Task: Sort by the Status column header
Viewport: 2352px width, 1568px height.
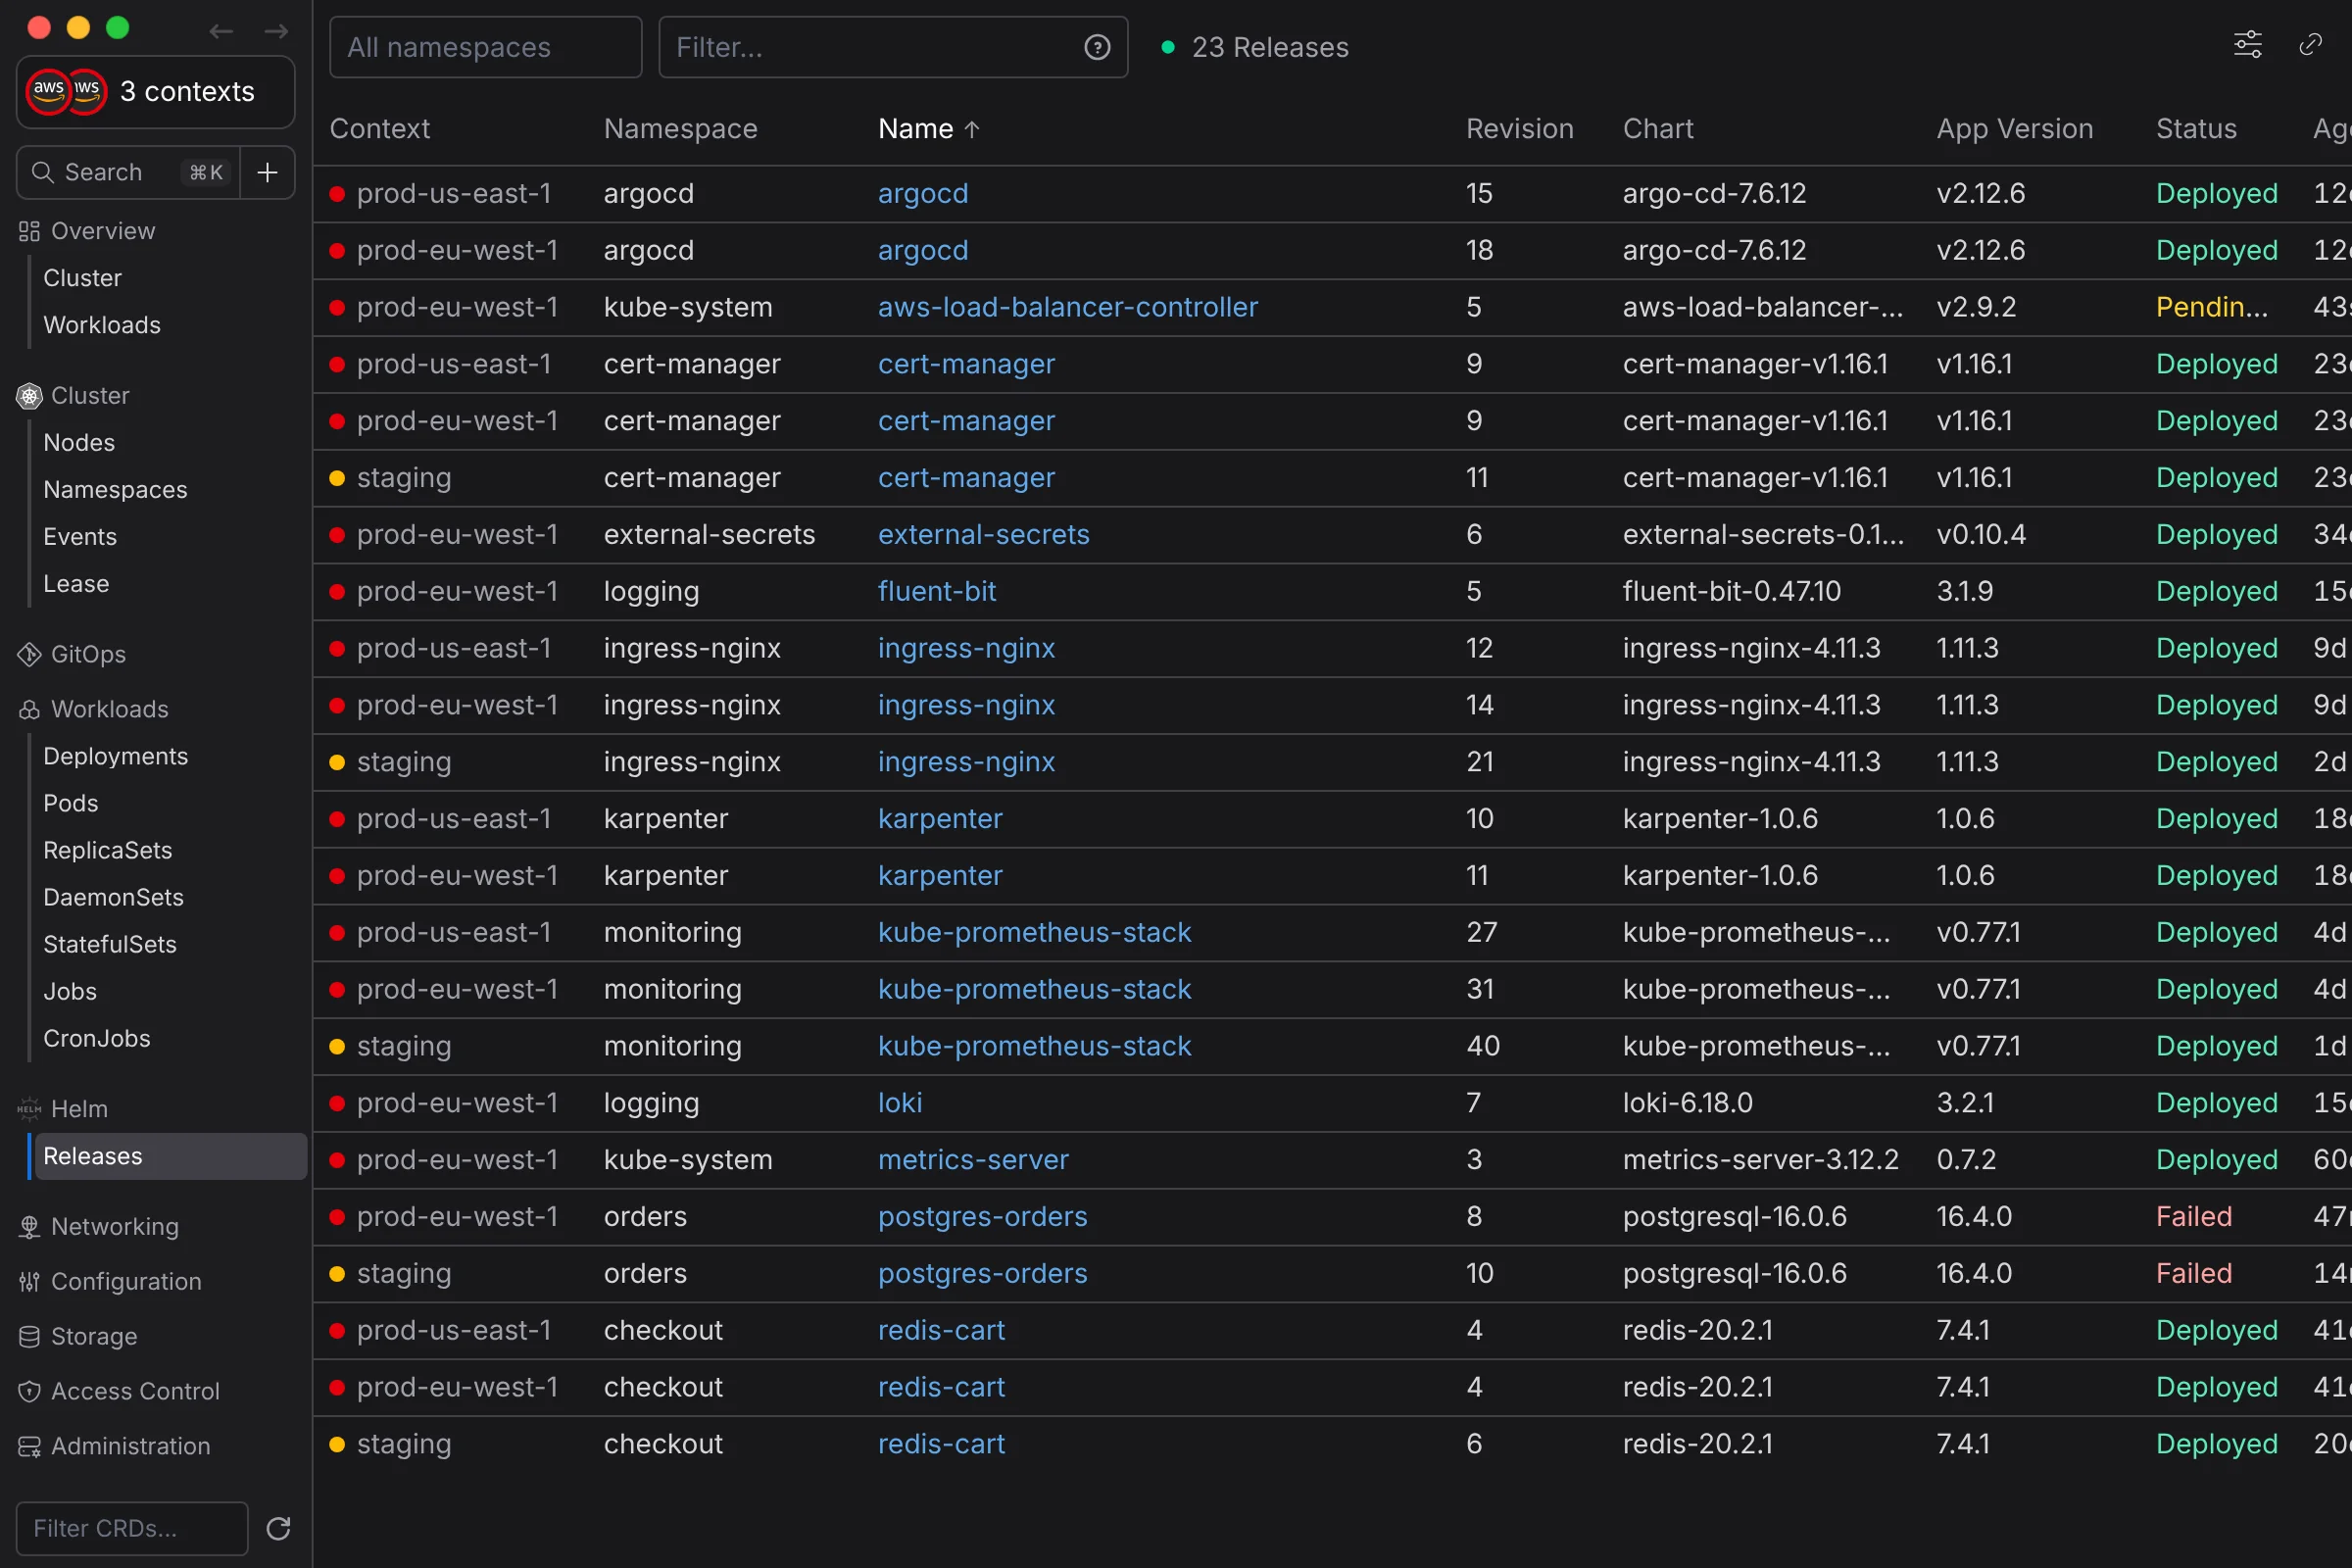Action: (x=2196, y=128)
